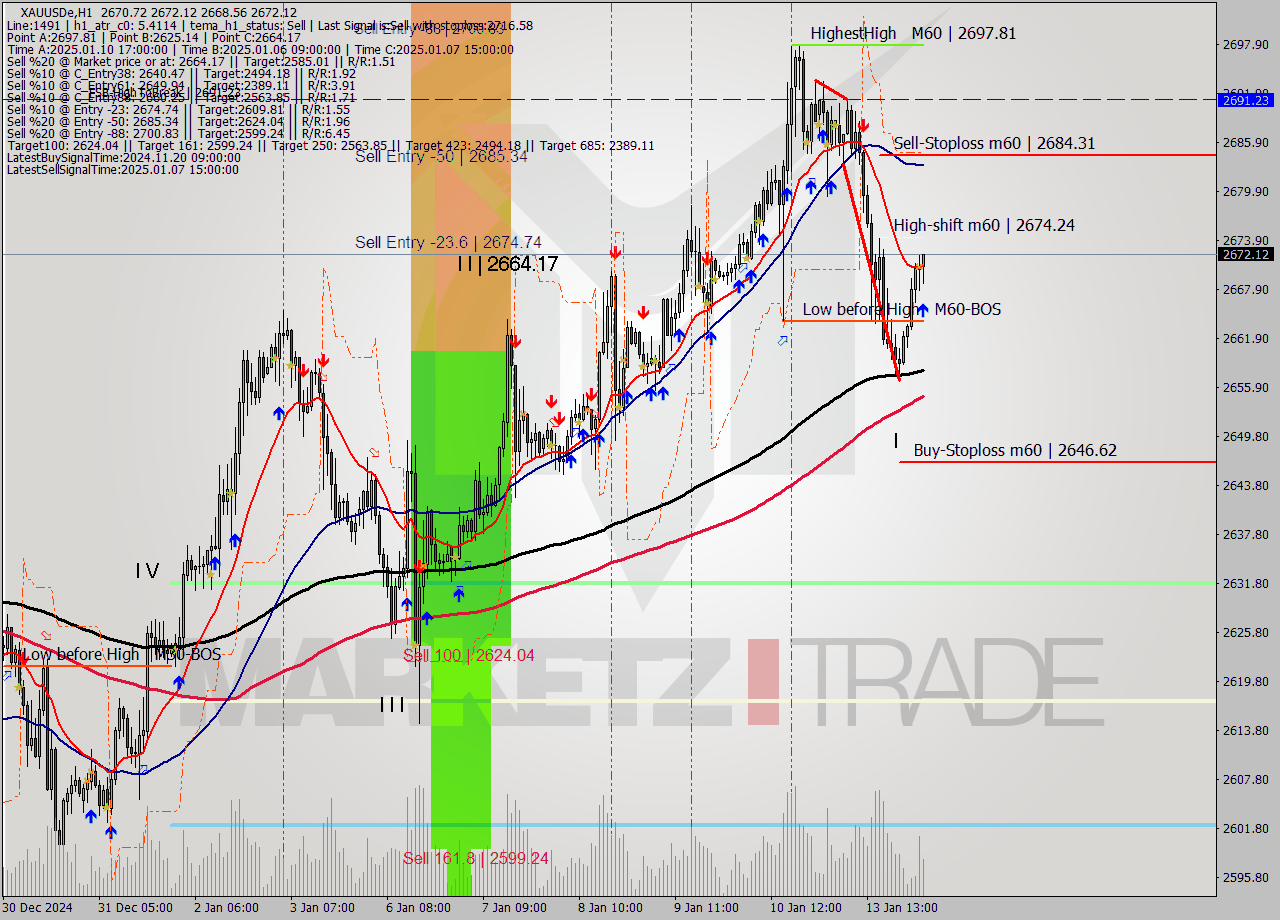Click the 2691.23 price tag on axis
This screenshot has height=920, width=1280.
(x=1246, y=99)
